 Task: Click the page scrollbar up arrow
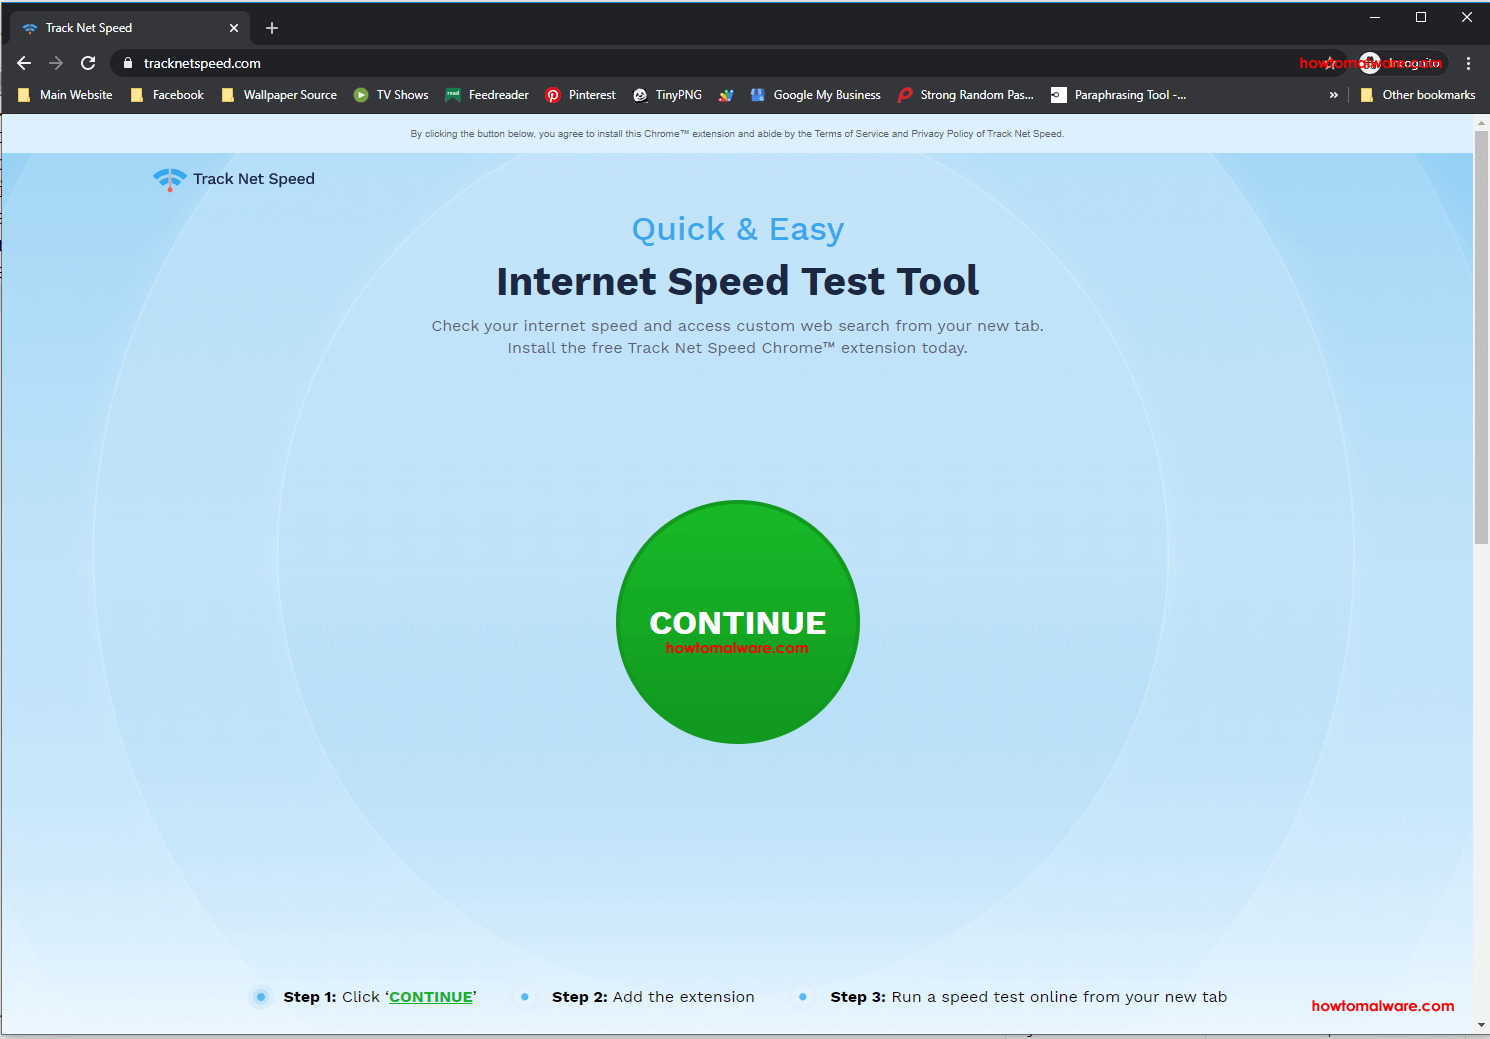1481,123
